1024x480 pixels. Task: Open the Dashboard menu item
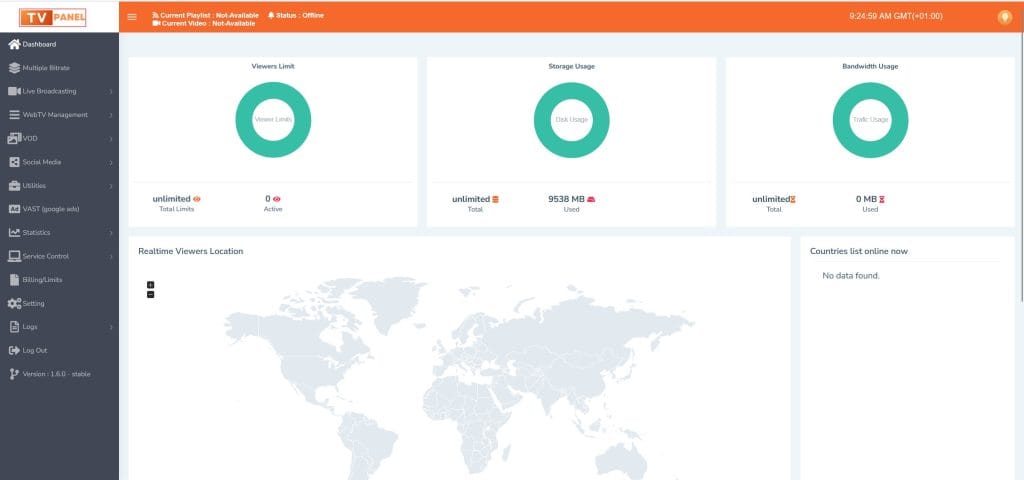tap(59, 44)
